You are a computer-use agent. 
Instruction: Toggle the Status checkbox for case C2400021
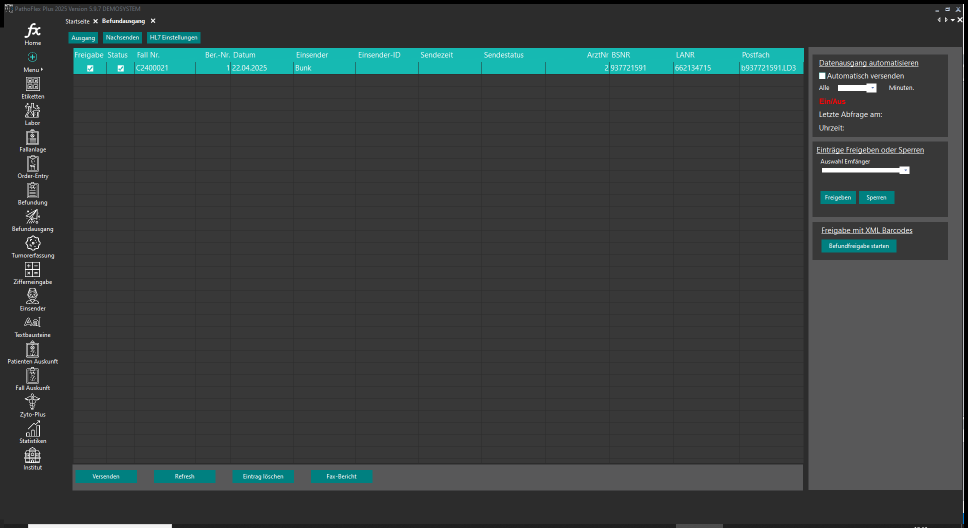[x=121, y=68]
